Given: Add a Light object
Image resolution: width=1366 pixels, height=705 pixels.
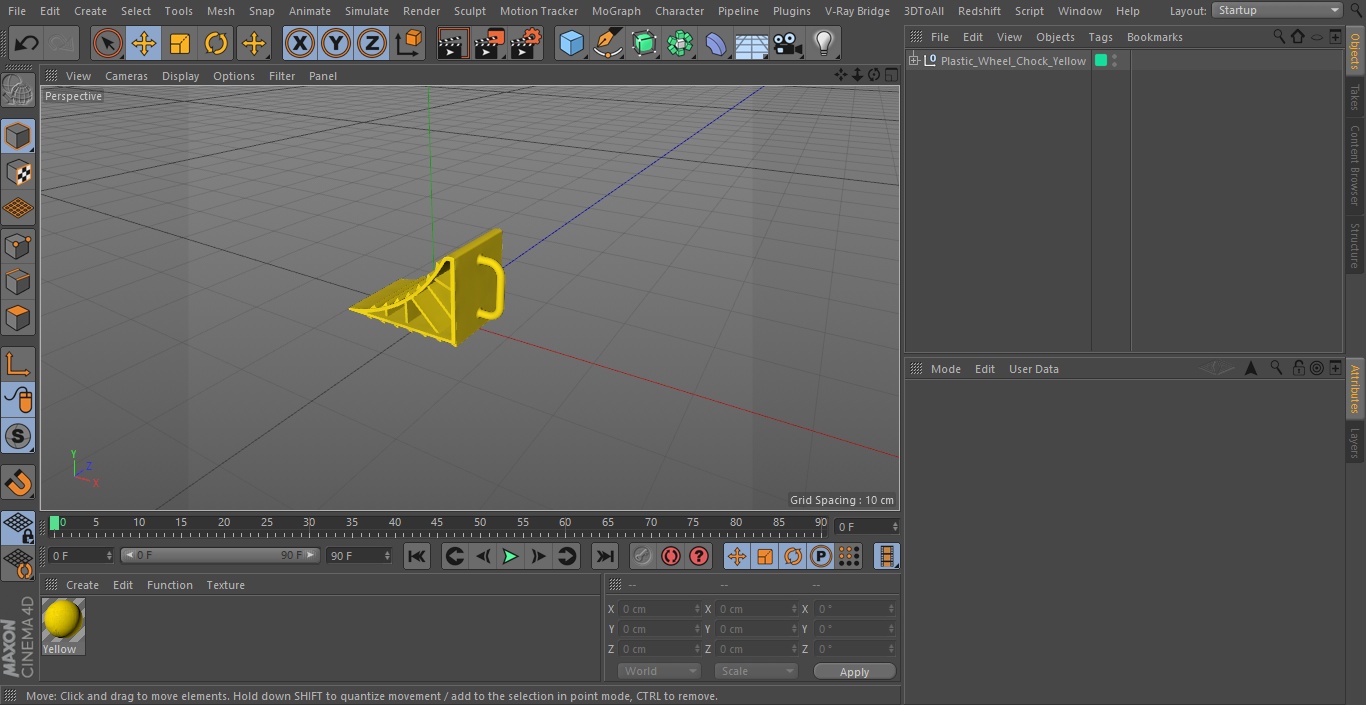Looking at the screenshot, I should [823, 43].
